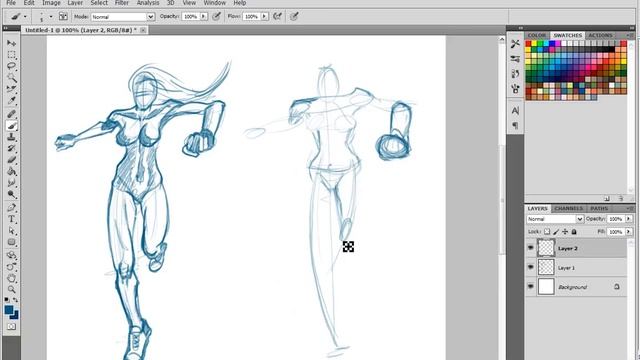Toggle lock image pixels
This screenshot has height=360, width=640.
point(556,231)
